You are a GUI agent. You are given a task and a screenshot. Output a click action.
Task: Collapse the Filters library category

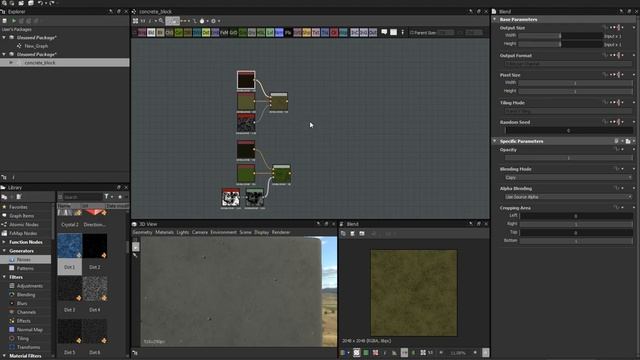click(x=4, y=277)
